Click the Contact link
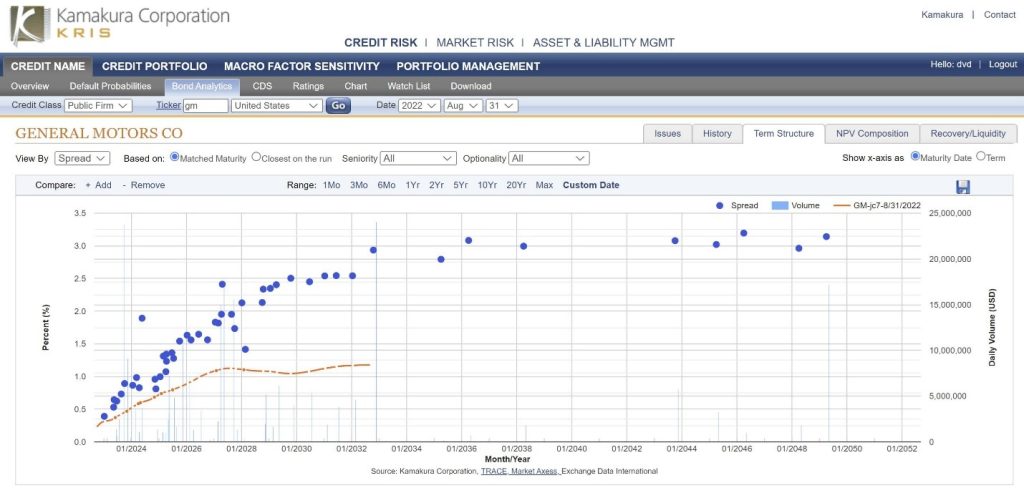This screenshot has height=493, width=1024. (x=999, y=14)
